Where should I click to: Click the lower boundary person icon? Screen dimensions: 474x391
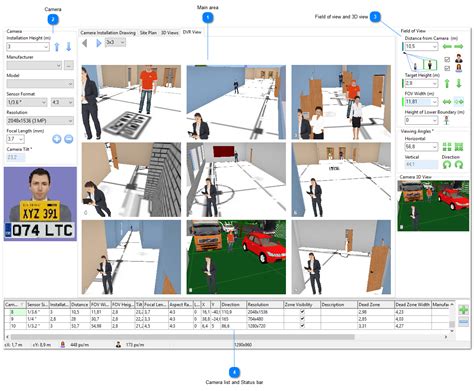pyautogui.click(x=447, y=120)
